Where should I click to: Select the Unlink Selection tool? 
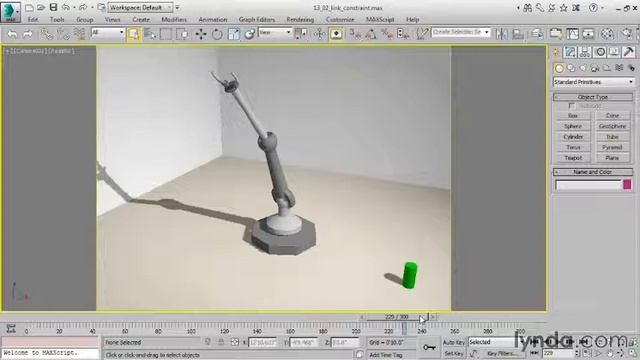coord(63,34)
